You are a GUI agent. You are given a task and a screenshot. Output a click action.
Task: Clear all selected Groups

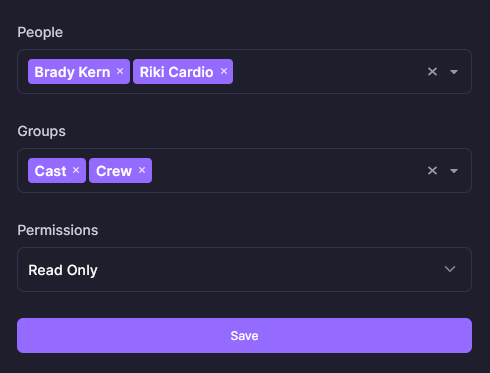pos(432,171)
